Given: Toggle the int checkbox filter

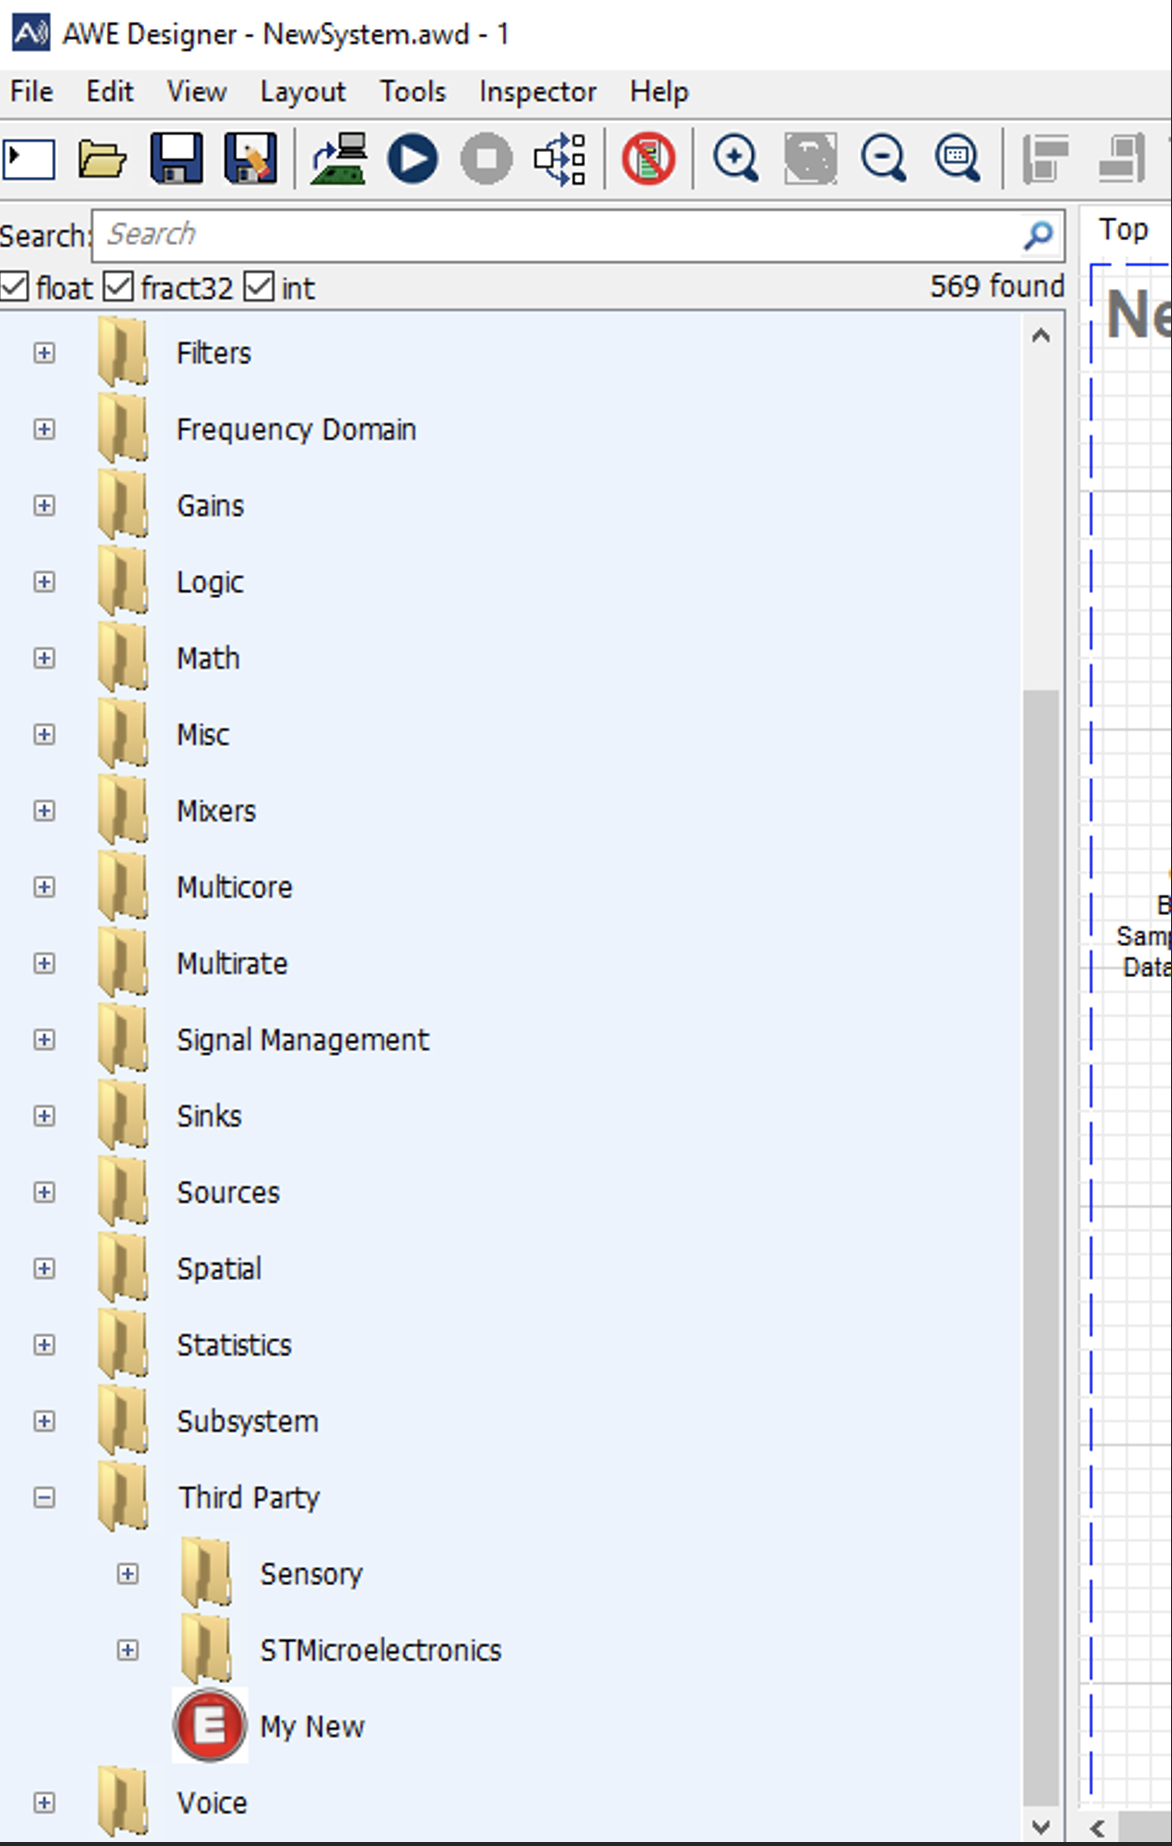Looking at the screenshot, I should (259, 288).
